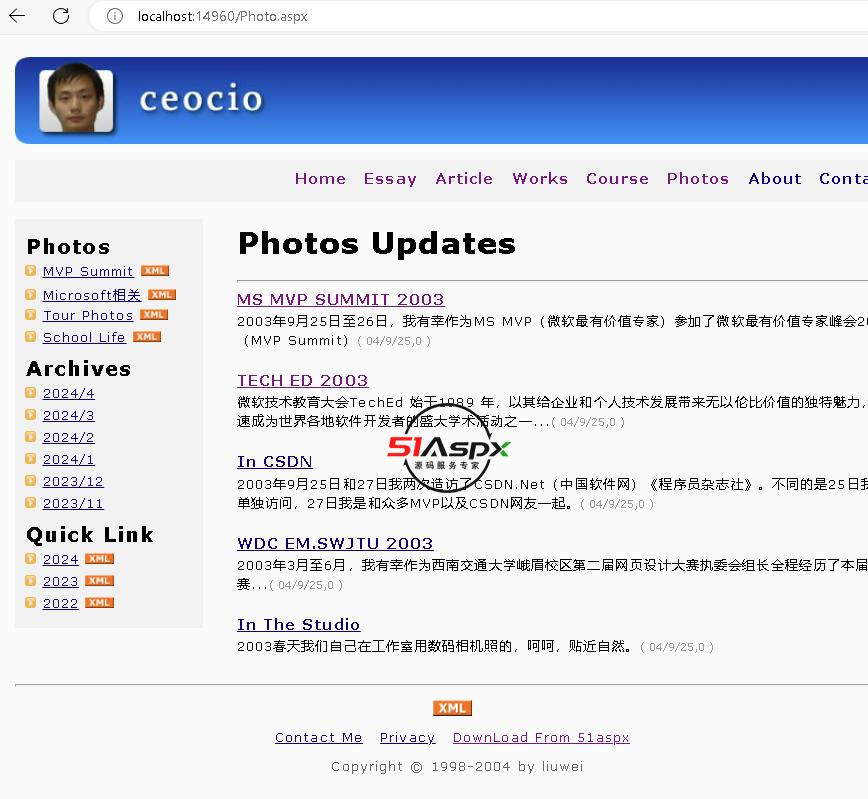Open the Tour Photos category link

point(88,315)
